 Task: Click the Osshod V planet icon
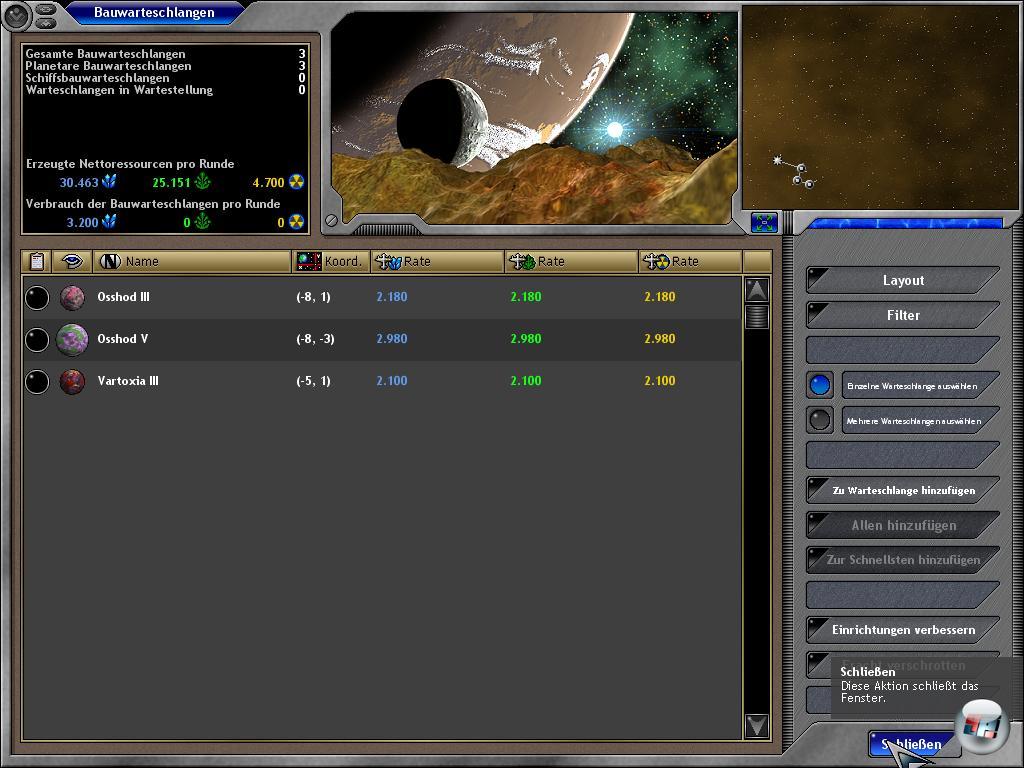72,339
